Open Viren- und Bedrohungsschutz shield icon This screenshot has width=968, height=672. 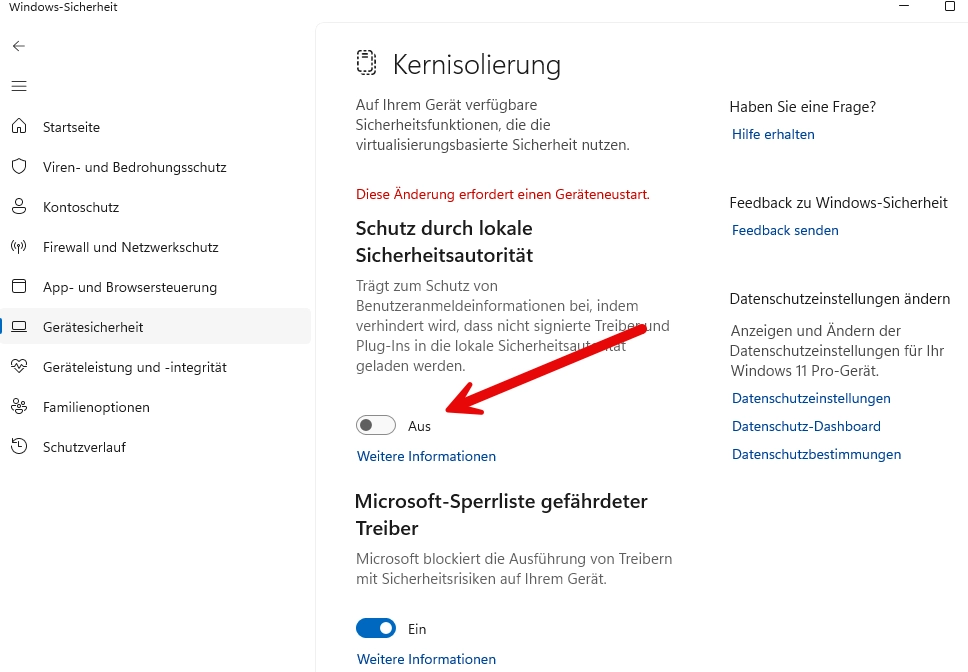(18, 167)
